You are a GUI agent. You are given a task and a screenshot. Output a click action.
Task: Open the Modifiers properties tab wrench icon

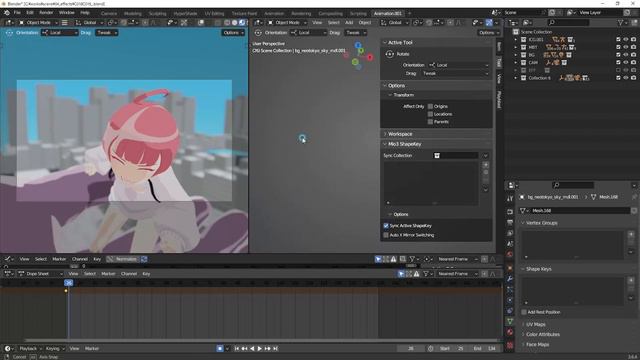pyautogui.click(x=510, y=279)
